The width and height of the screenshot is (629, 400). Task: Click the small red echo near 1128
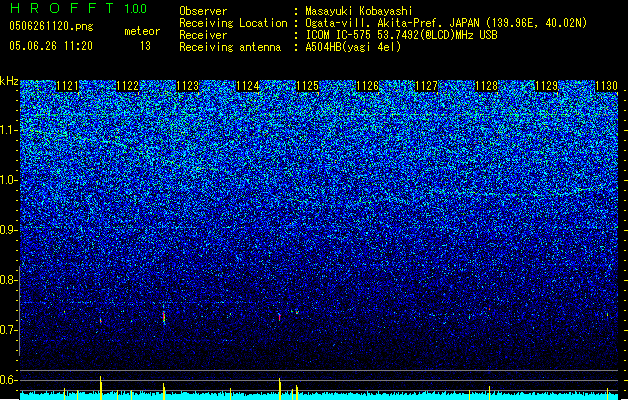point(489,309)
